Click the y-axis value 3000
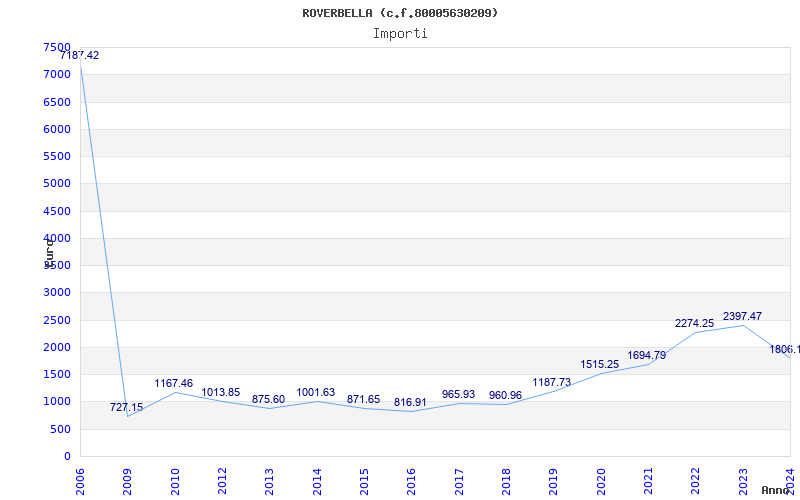 tap(57, 292)
